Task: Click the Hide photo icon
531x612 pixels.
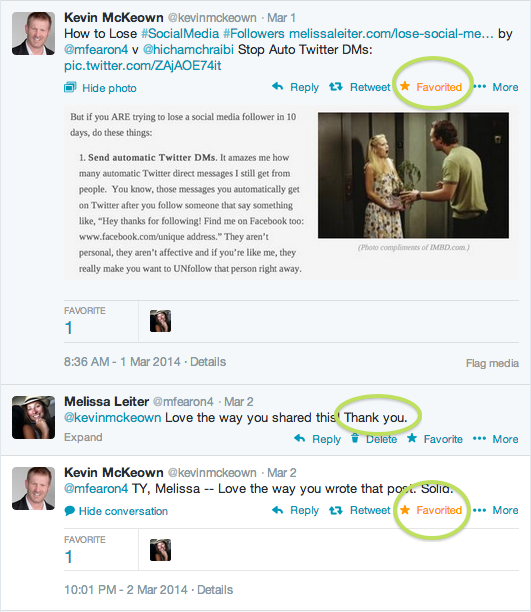Action: coord(70,87)
